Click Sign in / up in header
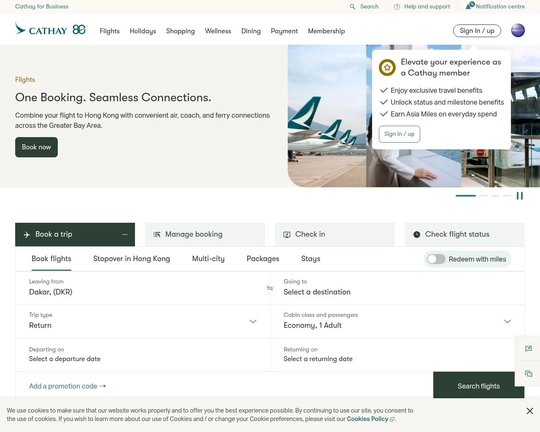This screenshot has height=432, width=540. 477,31
